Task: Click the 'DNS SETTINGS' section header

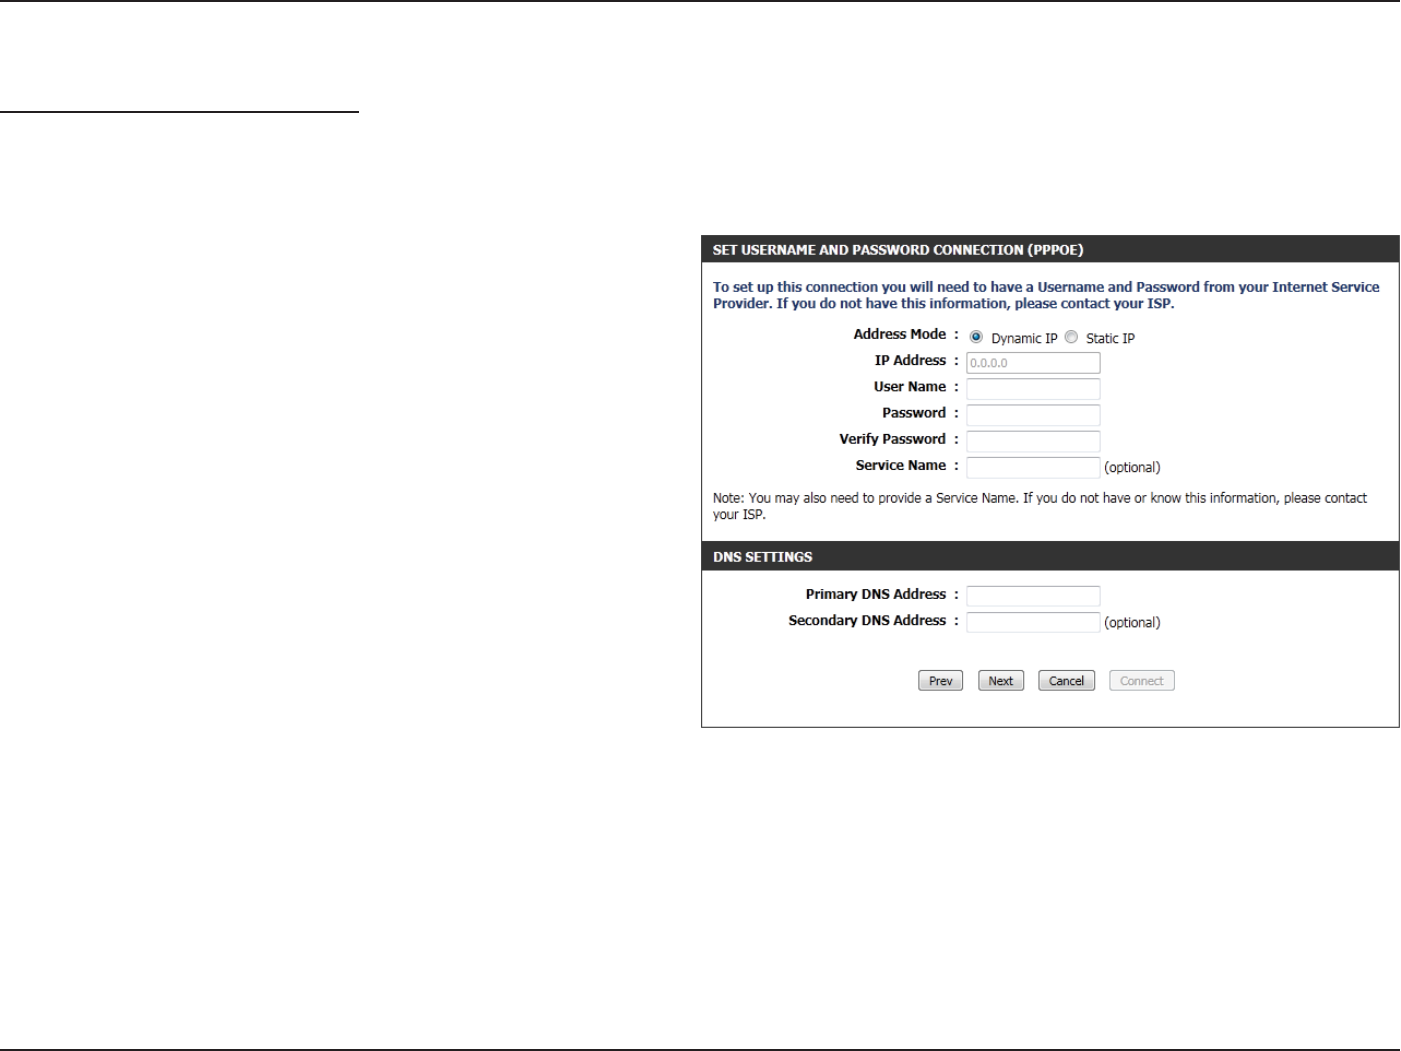Action: [1050, 557]
